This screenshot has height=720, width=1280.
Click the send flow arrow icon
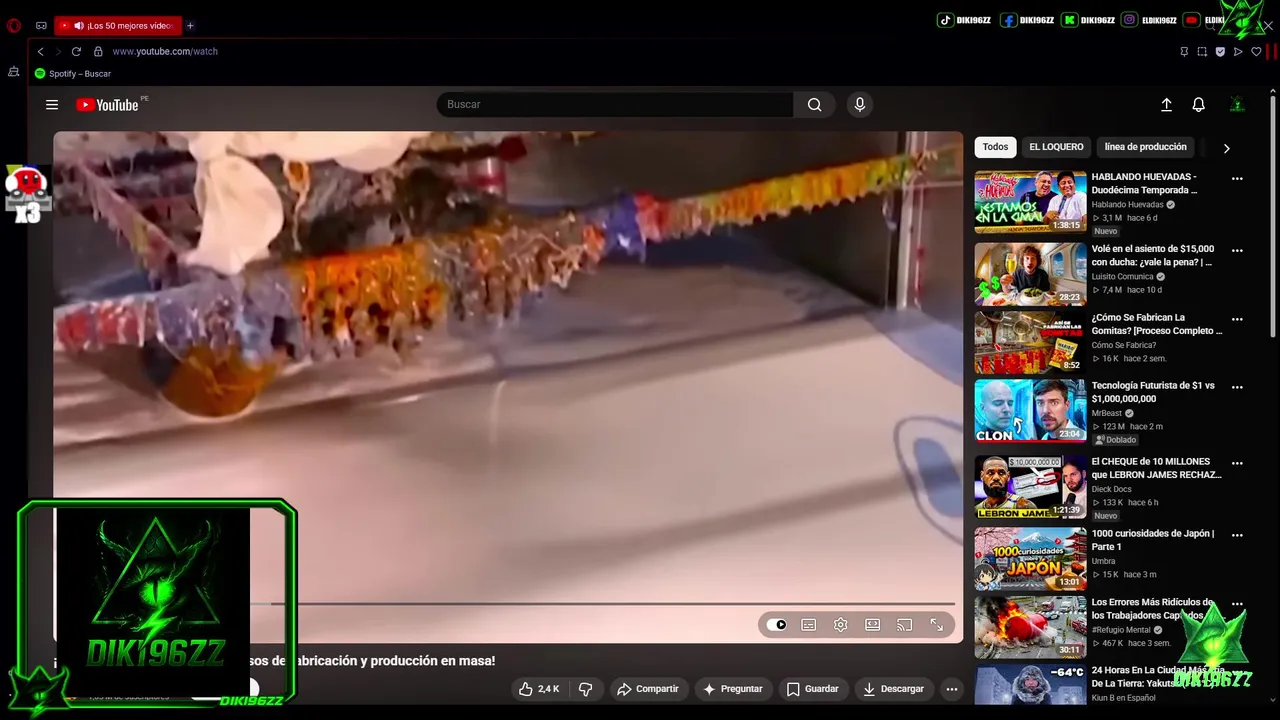click(x=1238, y=51)
